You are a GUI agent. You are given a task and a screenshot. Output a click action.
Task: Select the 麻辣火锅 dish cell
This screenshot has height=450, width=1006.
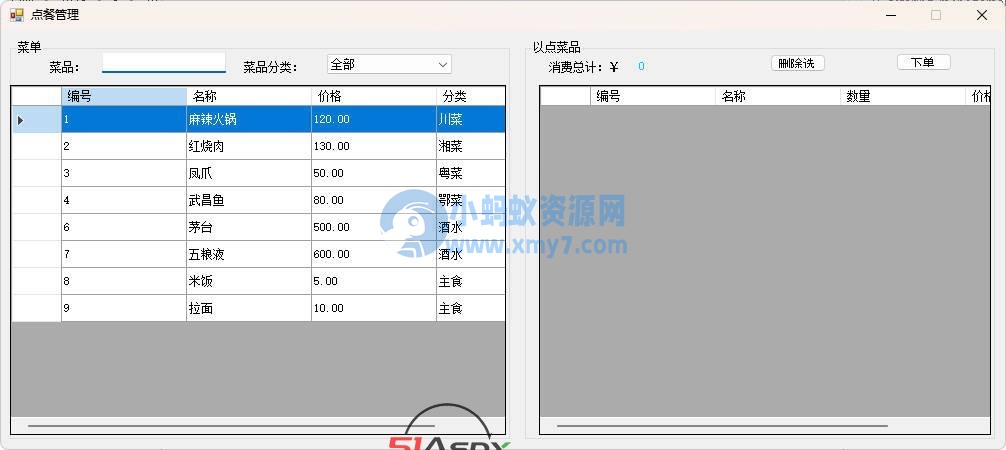tap(249, 119)
